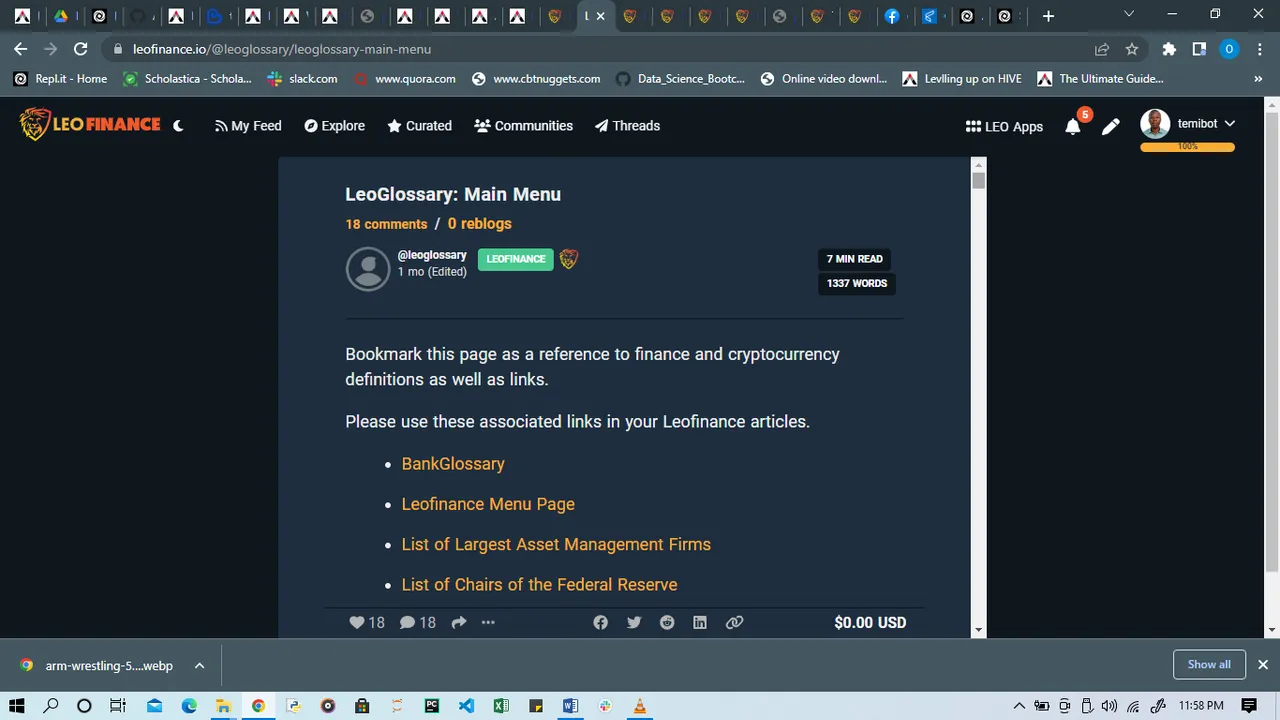This screenshot has width=1280, height=720.
Task: Switch to the Google Drive browser tab
Action: (x=61, y=16)
